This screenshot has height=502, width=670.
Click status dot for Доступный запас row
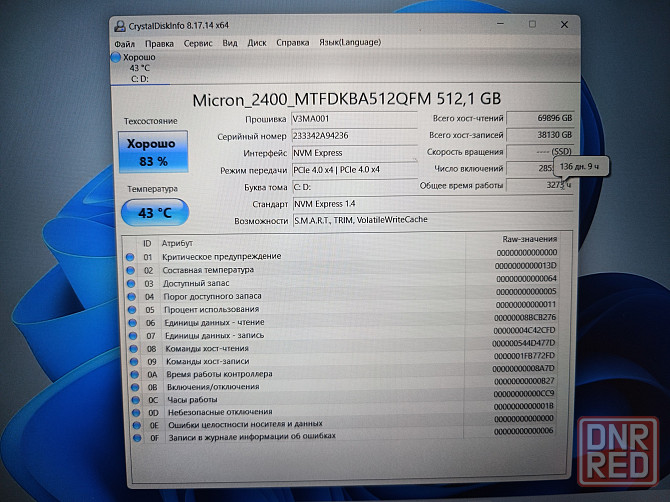[131, 284]
